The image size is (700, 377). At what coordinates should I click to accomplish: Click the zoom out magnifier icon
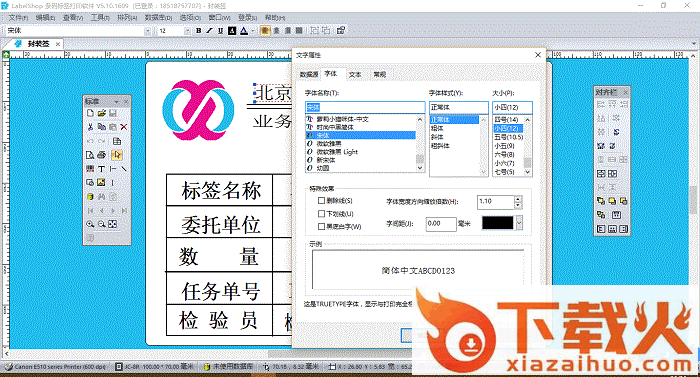pos(101,224)
